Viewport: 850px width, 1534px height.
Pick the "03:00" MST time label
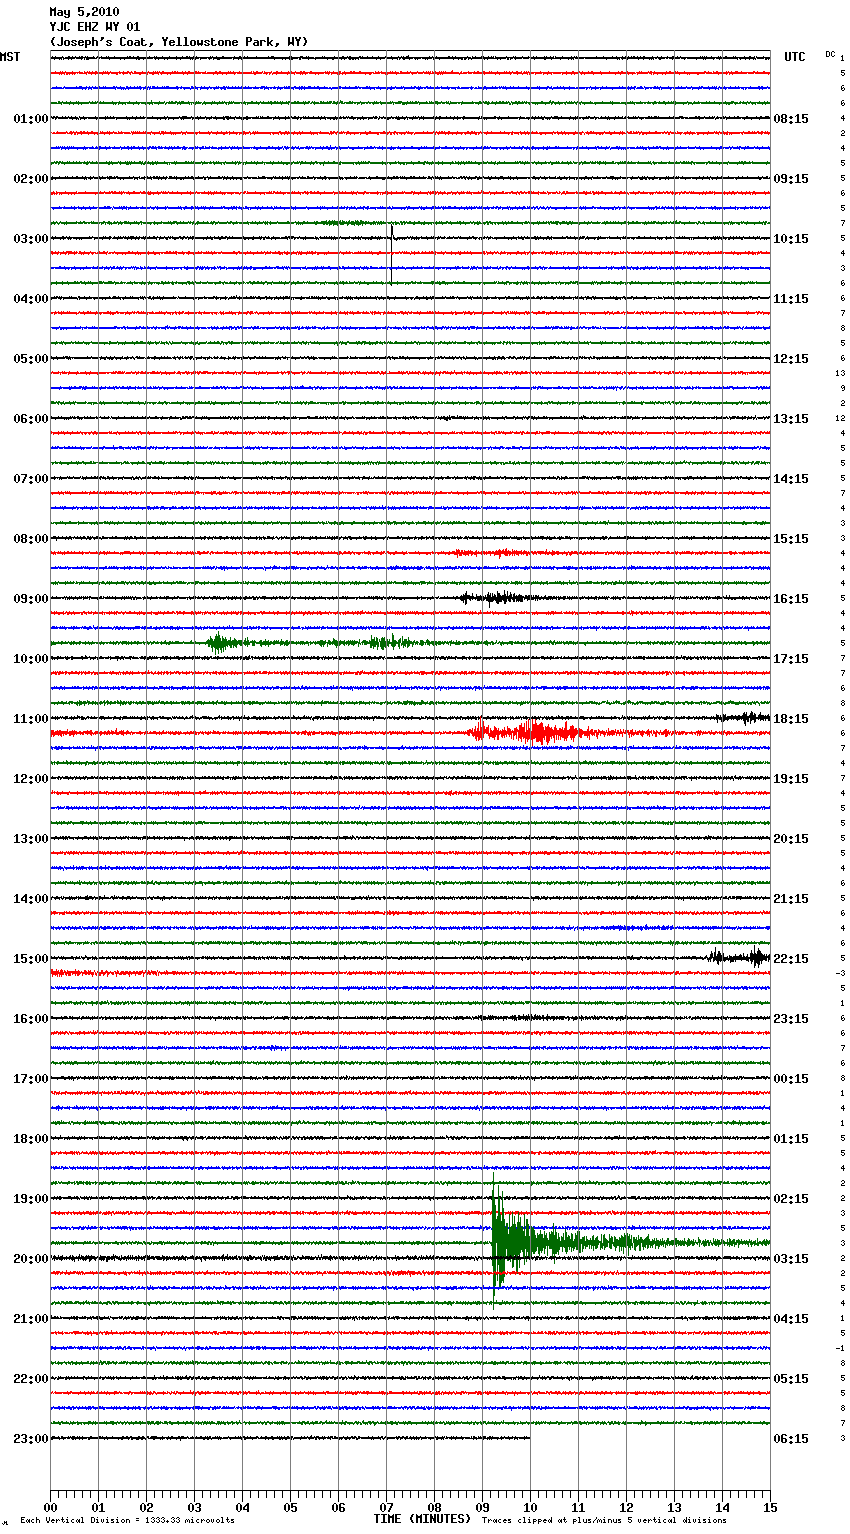pyautogui.click(x=31, y=239)
